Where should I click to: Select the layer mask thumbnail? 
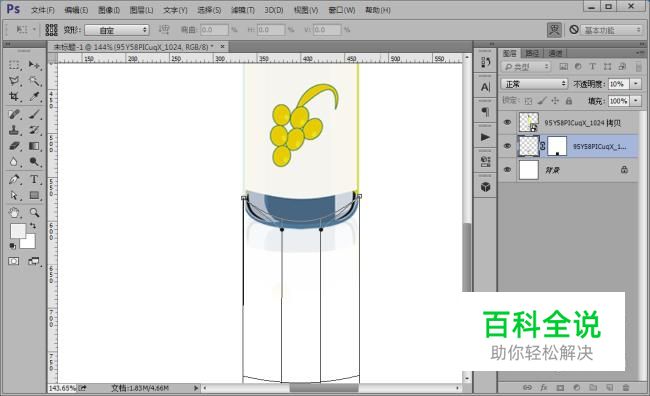557,146
